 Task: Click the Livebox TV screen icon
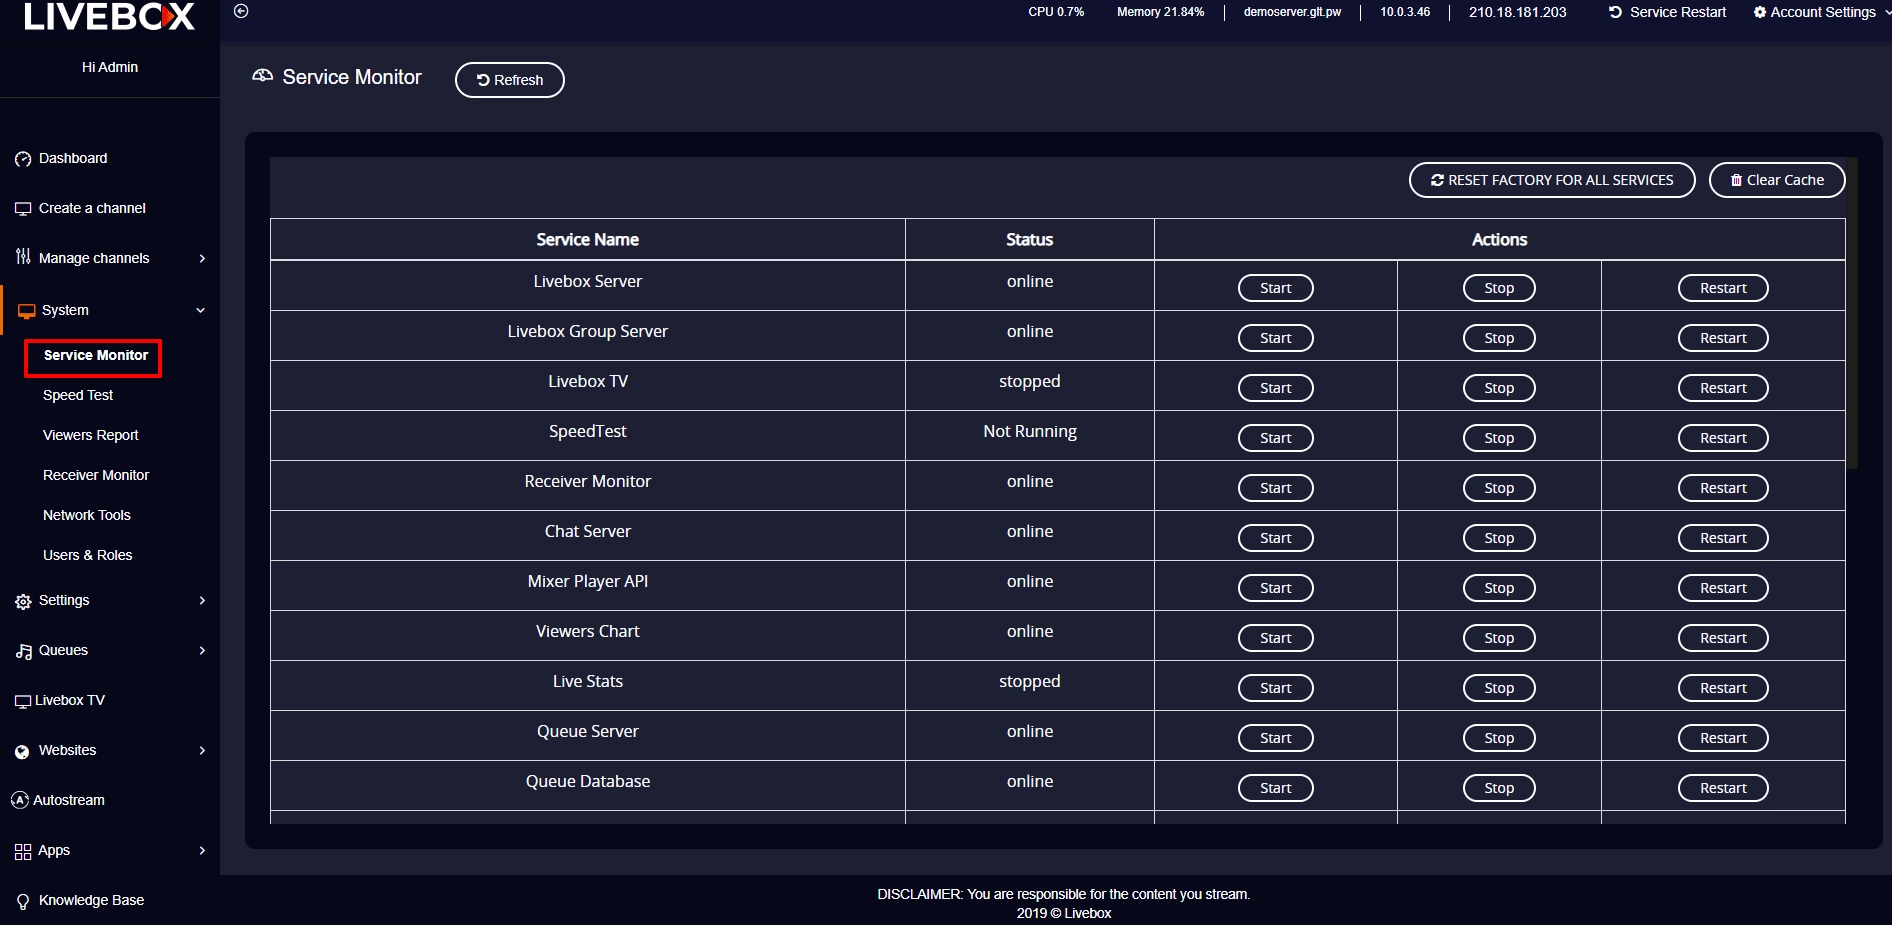click(23, 701)
